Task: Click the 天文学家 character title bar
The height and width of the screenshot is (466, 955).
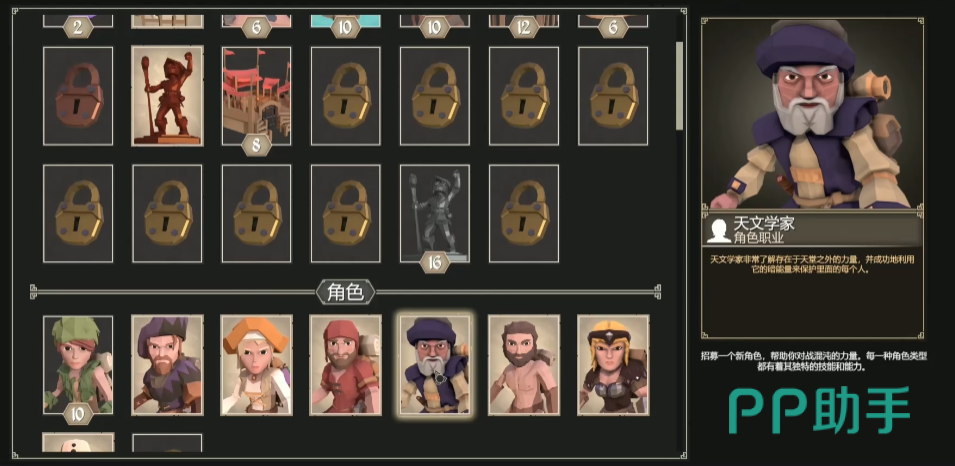Action: point(812,229)
